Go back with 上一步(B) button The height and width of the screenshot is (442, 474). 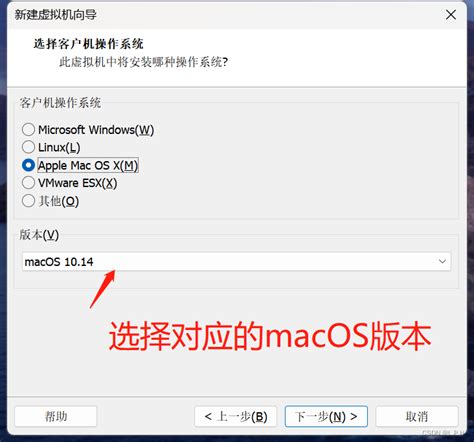236,416
